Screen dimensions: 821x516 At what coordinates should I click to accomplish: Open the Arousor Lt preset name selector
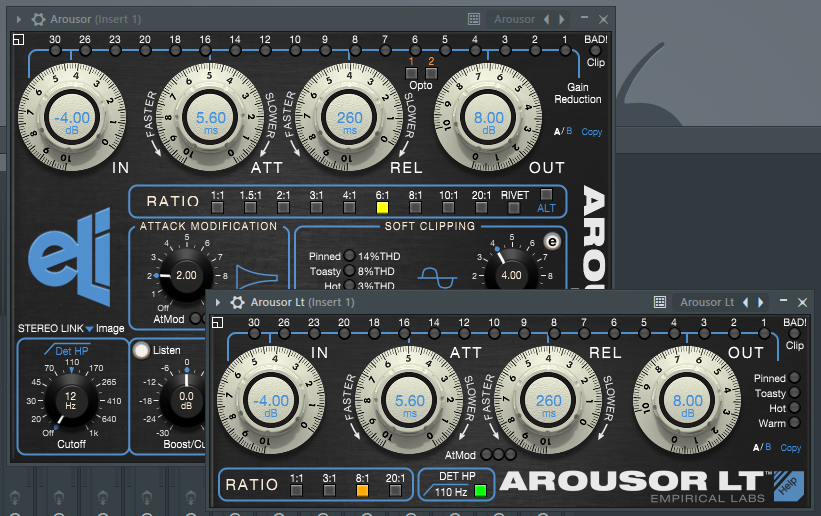[x=707, y=302]
